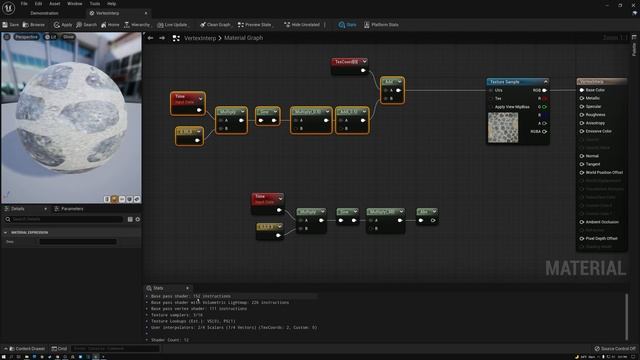
Task: Open the Help menu
Action: point(111,4)
